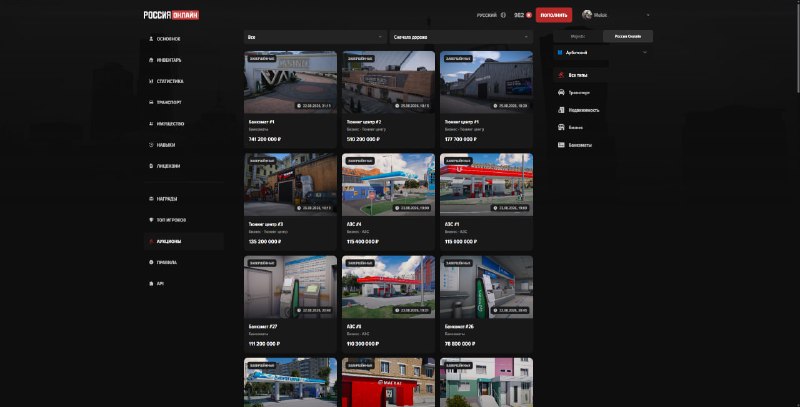800x407 pixels.
Task: Open the 741 200 000 ₽ auction thumbnail
Action: (x=290, y=82)
